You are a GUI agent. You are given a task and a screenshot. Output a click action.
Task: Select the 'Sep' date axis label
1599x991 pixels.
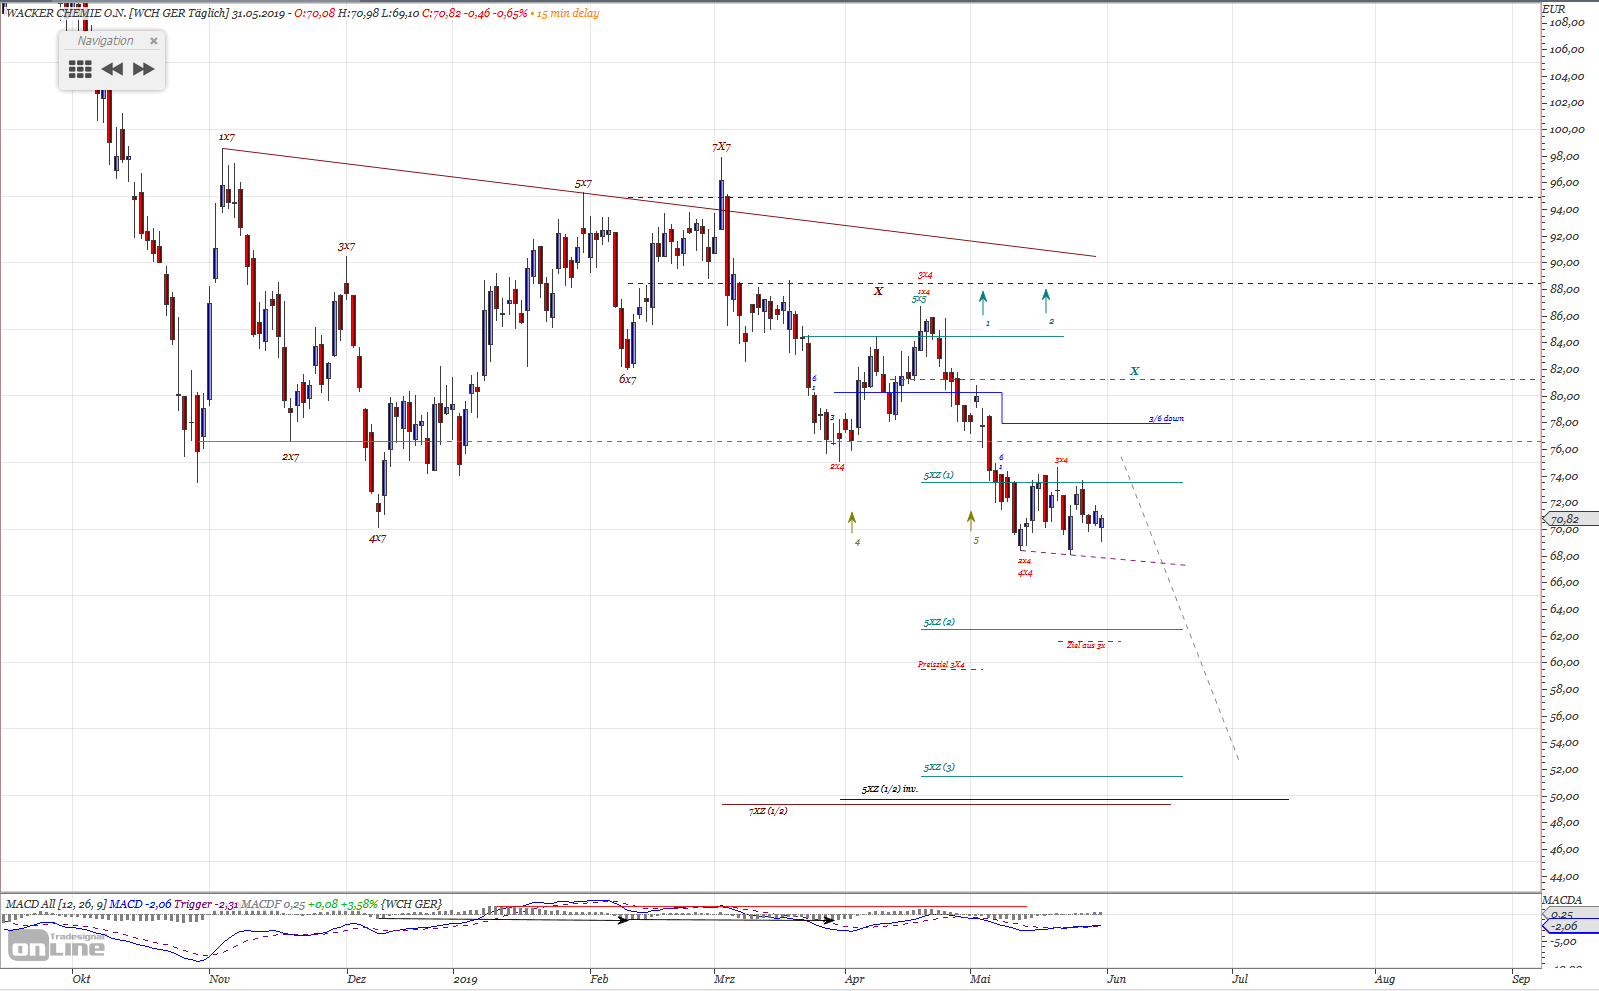tap(1521, 979)
